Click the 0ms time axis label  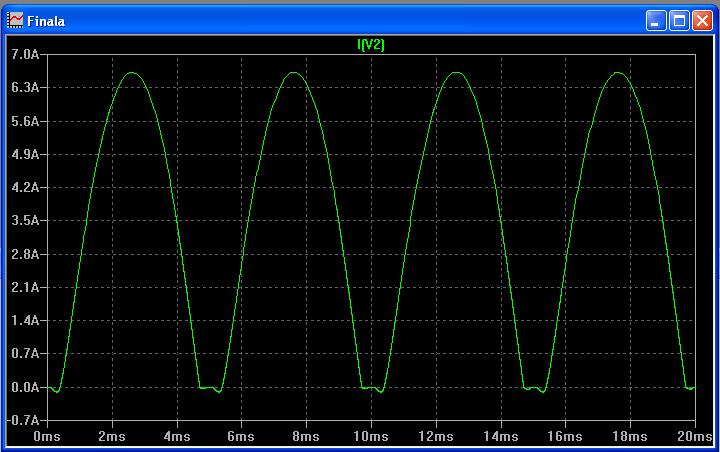[x=47, y=436]
